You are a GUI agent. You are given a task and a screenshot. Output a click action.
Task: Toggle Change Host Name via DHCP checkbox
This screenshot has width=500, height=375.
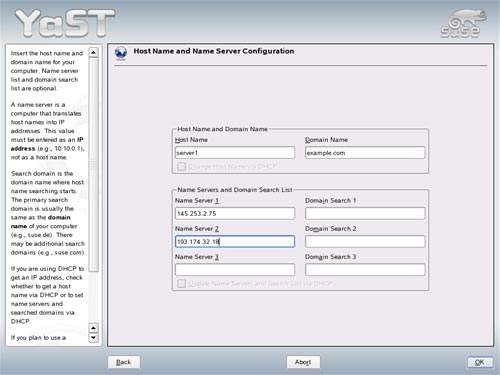click(181, 166)
